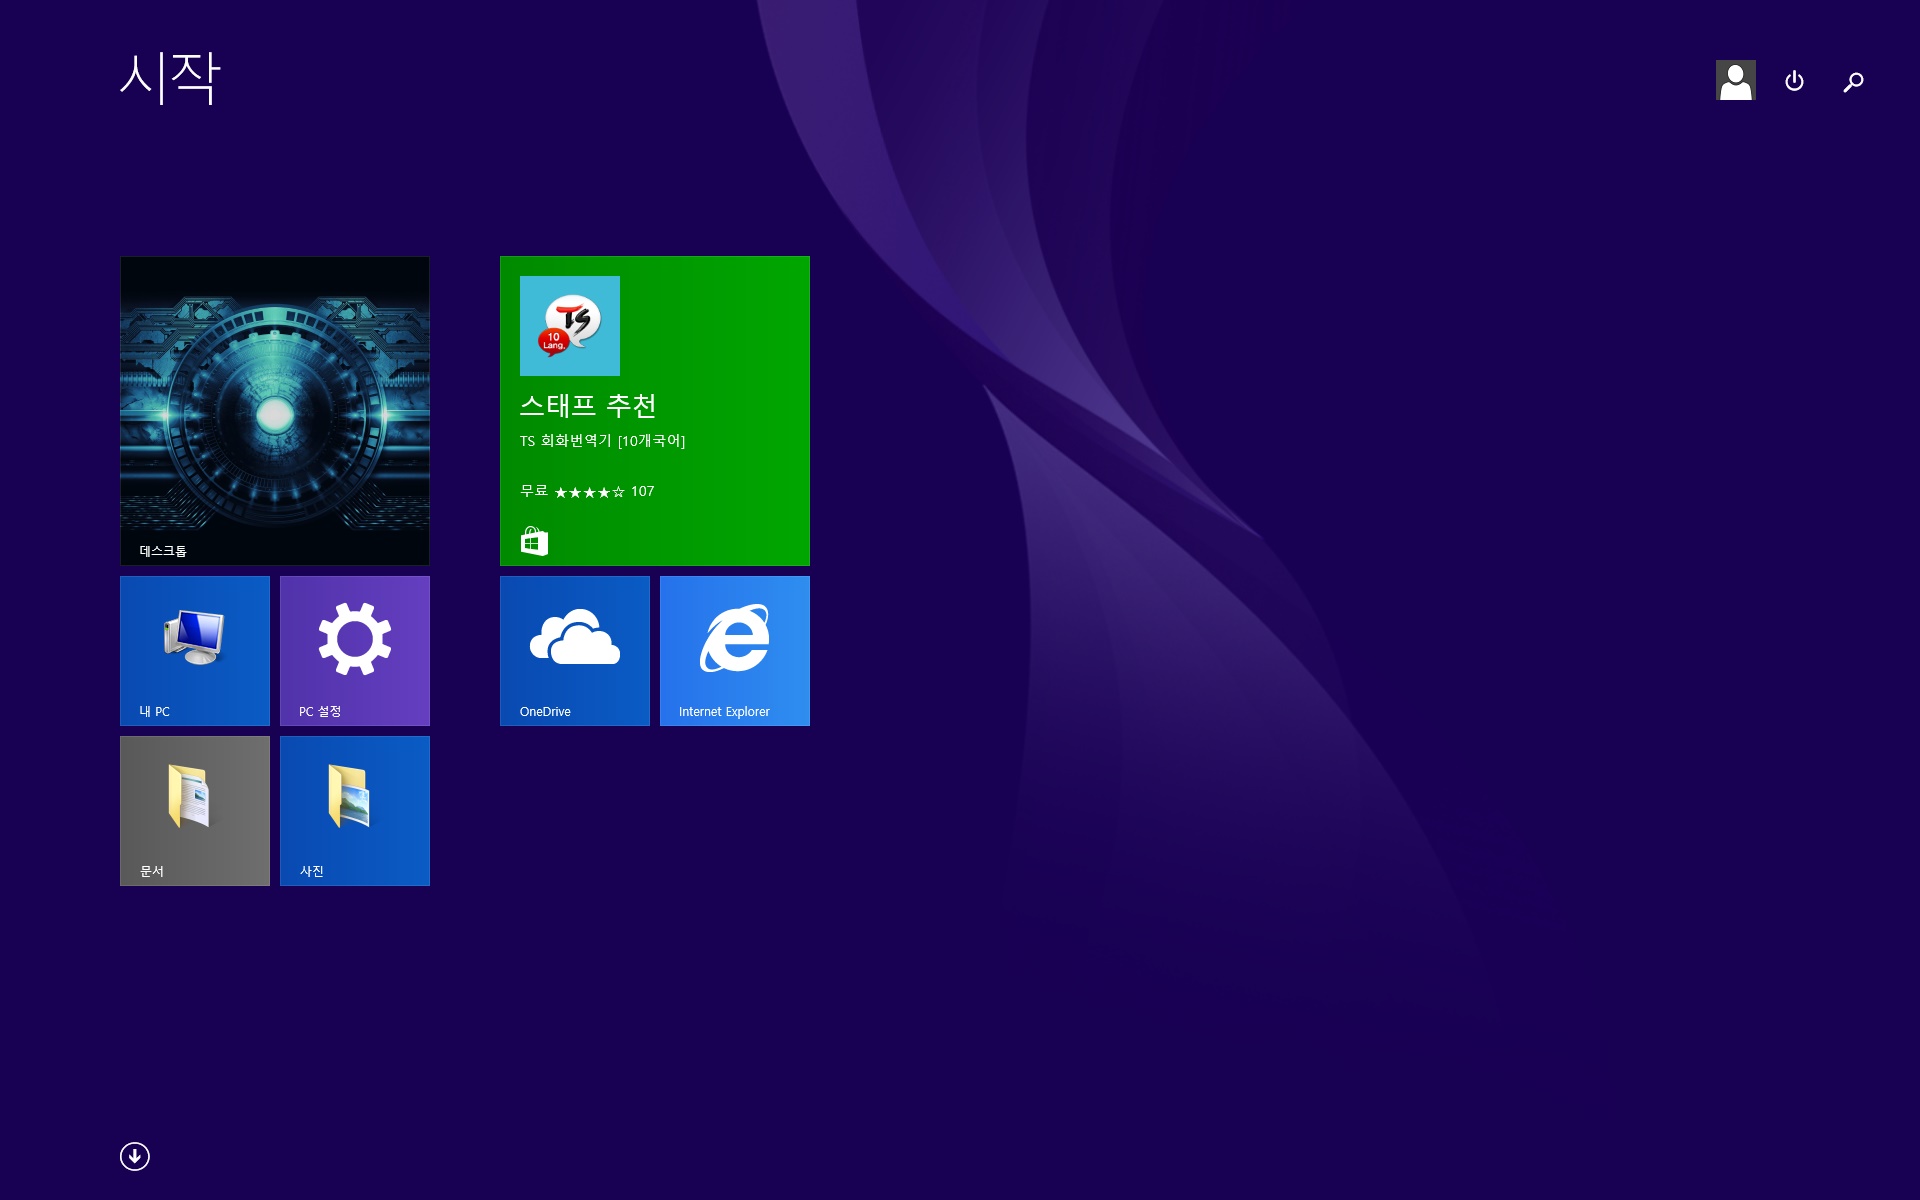Open the Store bag icon on green tile
Image resolution: width=1920 pixels, height=1200 pixels.
534,541
